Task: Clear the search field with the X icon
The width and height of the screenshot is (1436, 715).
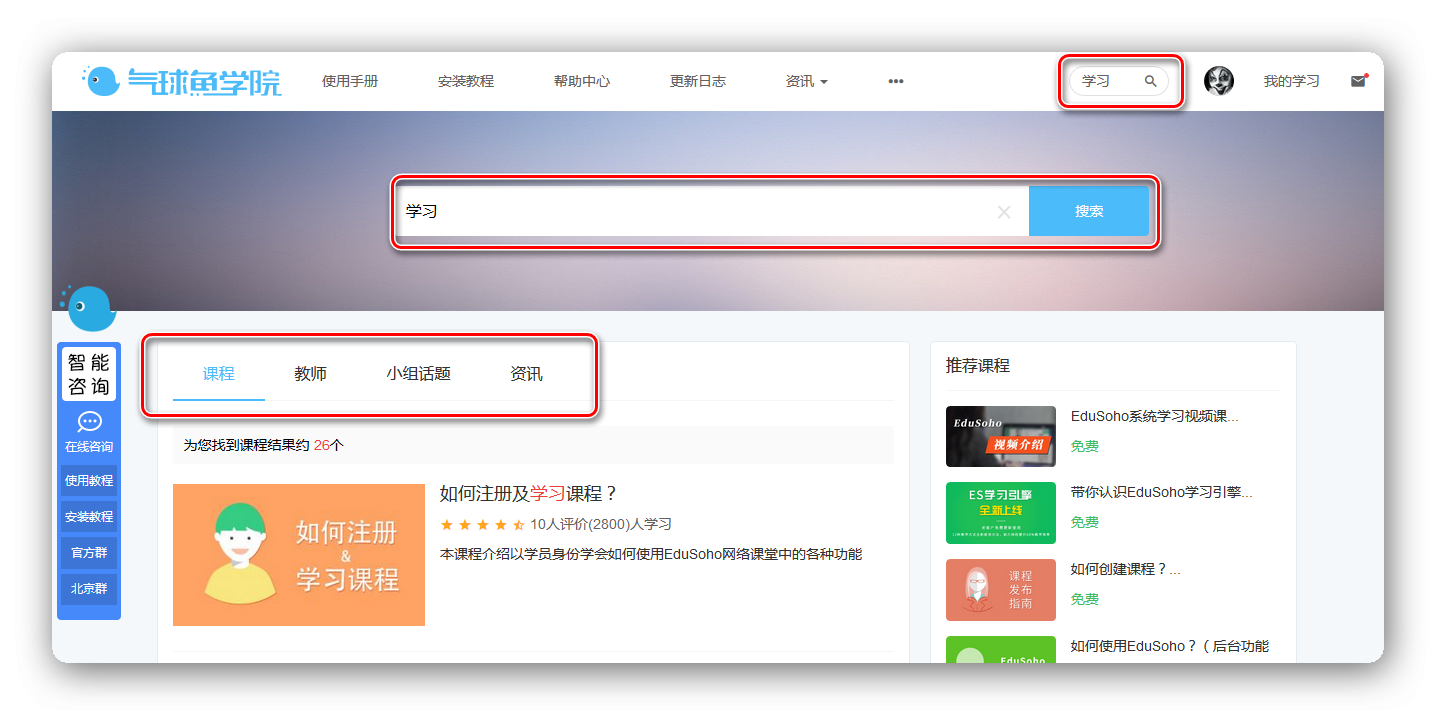Action: pyautogui.click(x=1004, y=212)
